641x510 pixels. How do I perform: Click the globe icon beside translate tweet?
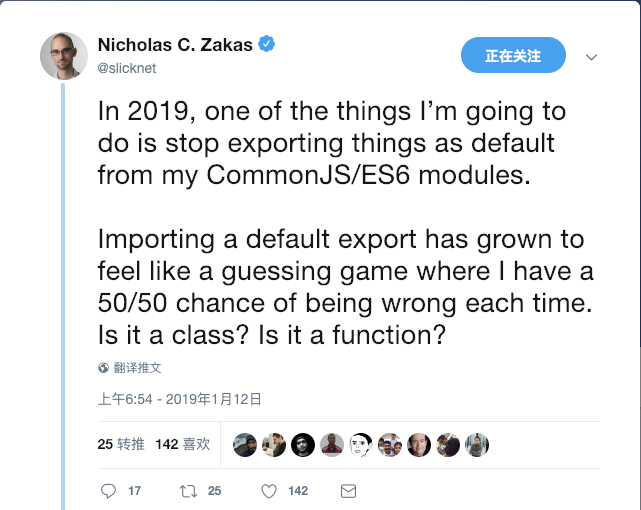pos(104,368)
